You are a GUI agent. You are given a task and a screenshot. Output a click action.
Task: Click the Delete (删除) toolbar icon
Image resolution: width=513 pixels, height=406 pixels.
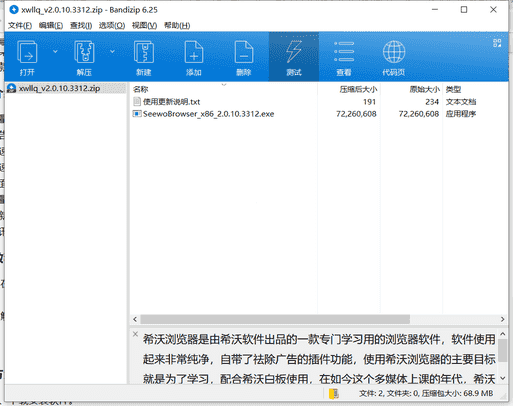coord(244,52)
